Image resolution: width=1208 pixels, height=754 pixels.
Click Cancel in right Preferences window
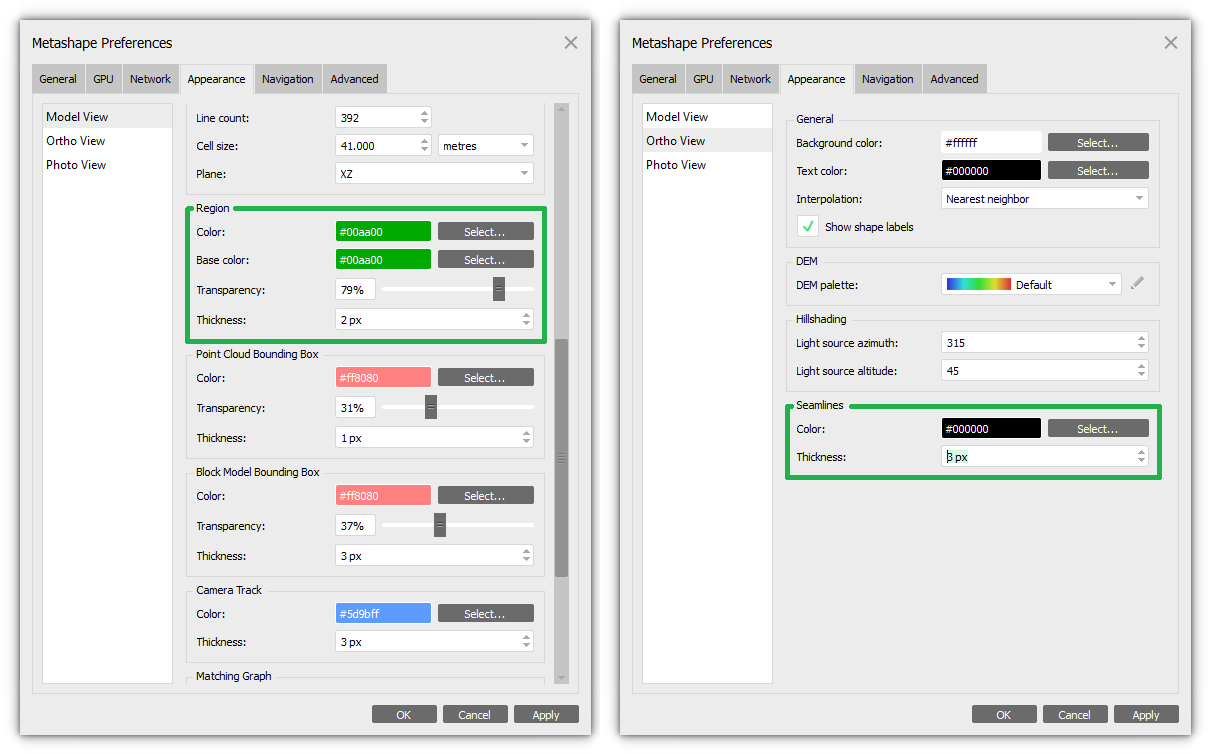pos(1075,715)
